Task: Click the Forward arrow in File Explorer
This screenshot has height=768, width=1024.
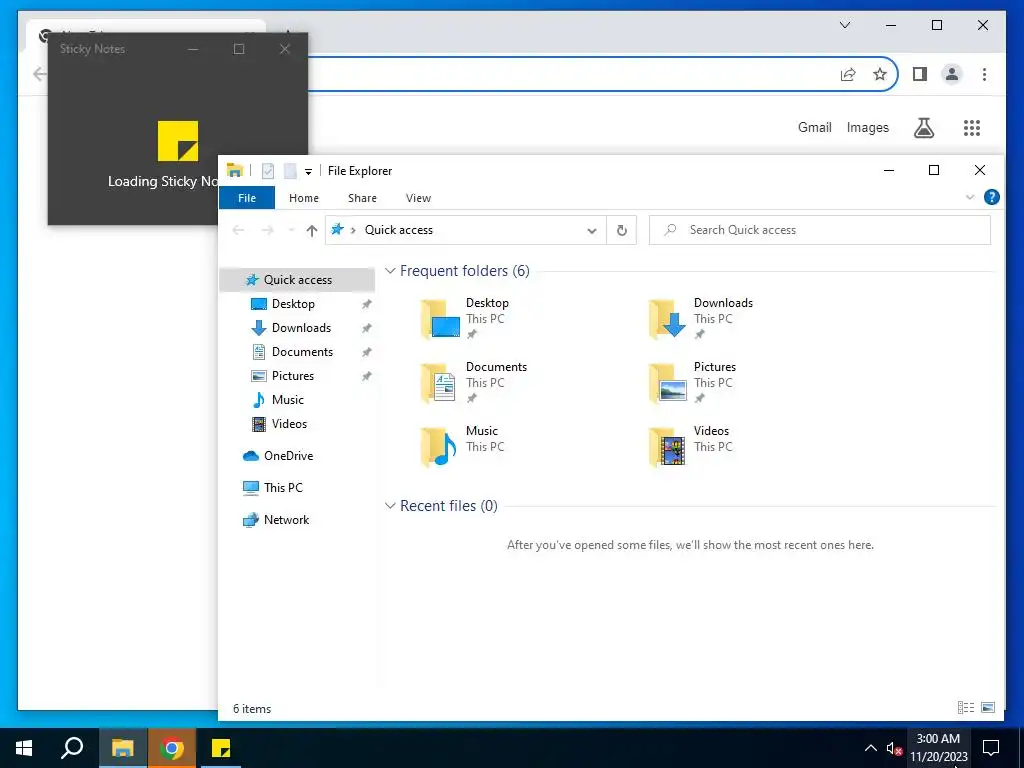Action: [x=267, y=230]
